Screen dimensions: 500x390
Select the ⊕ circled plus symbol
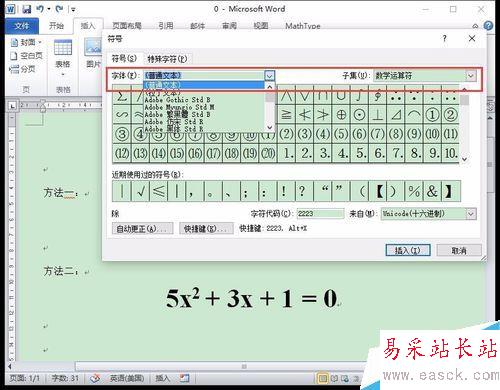click(x=341, y=115)
